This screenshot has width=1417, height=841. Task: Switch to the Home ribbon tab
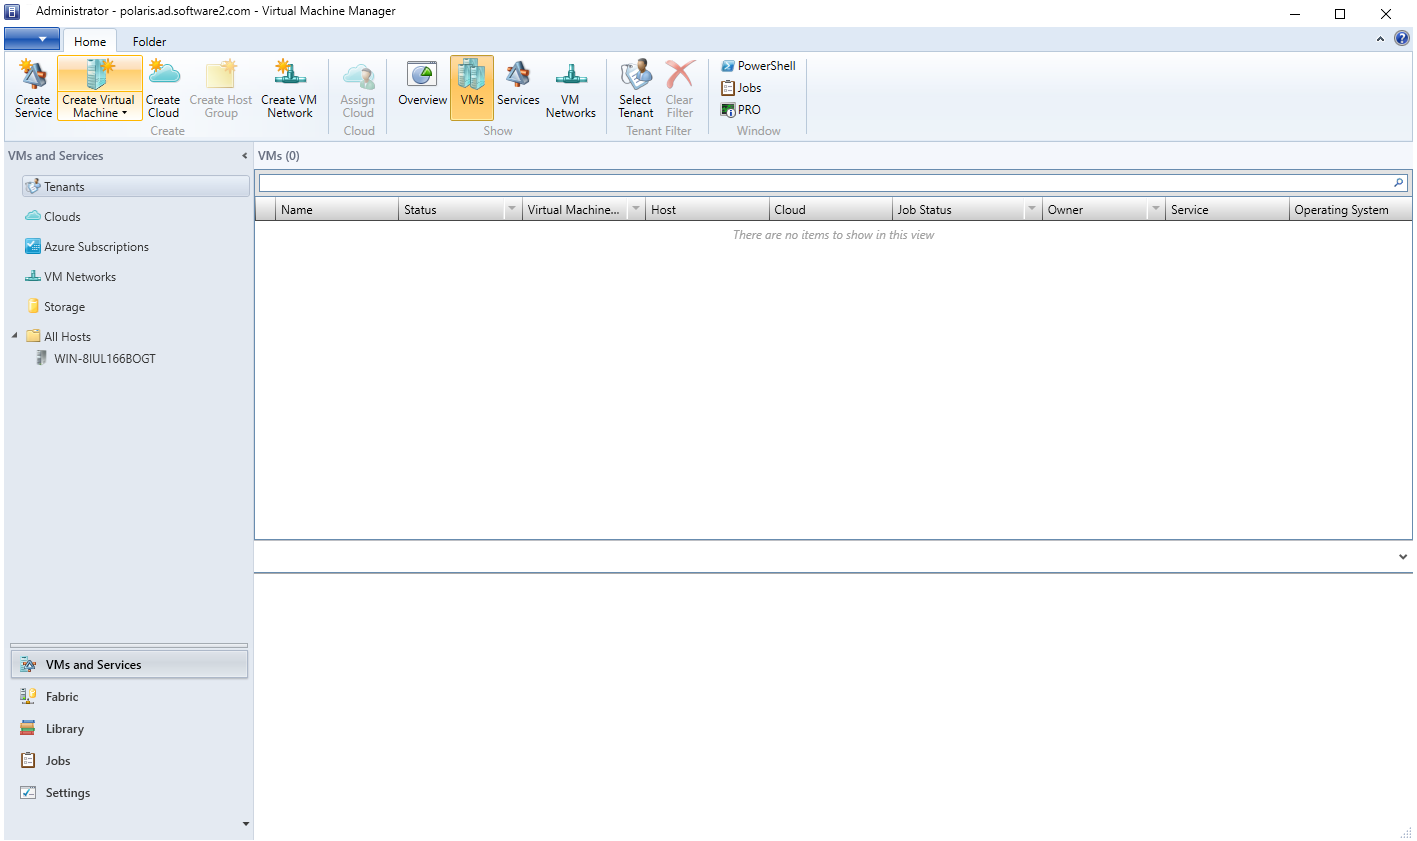click(x=90, y=41)
